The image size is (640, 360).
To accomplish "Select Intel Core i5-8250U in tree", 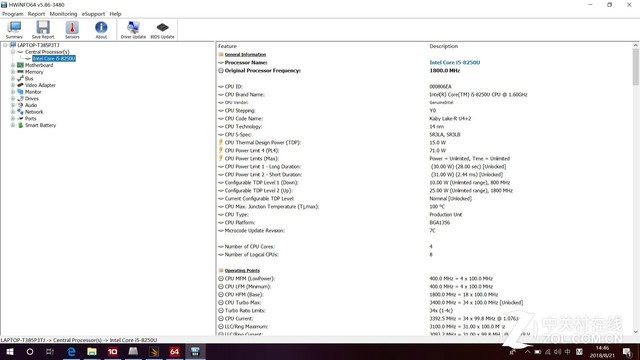I will pos(54,58).
